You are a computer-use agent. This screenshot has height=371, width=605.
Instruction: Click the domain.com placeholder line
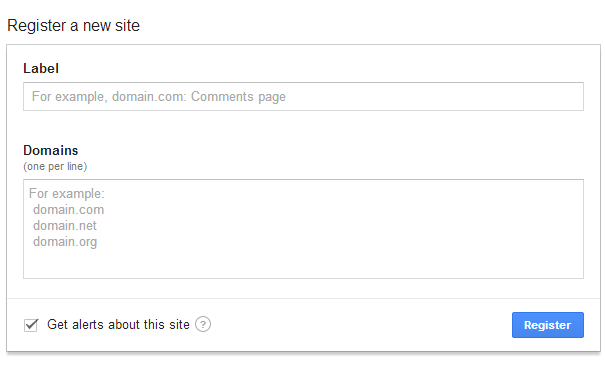[69, 210]
